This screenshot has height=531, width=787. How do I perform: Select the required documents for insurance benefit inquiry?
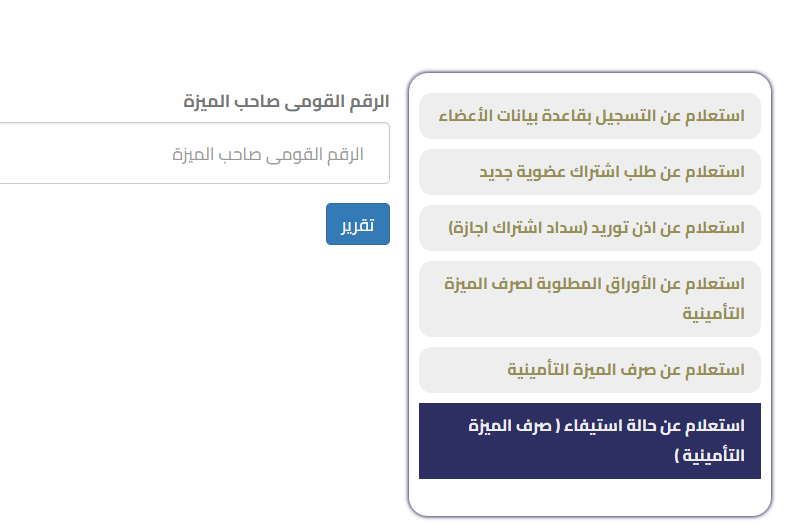coord(590,299)
